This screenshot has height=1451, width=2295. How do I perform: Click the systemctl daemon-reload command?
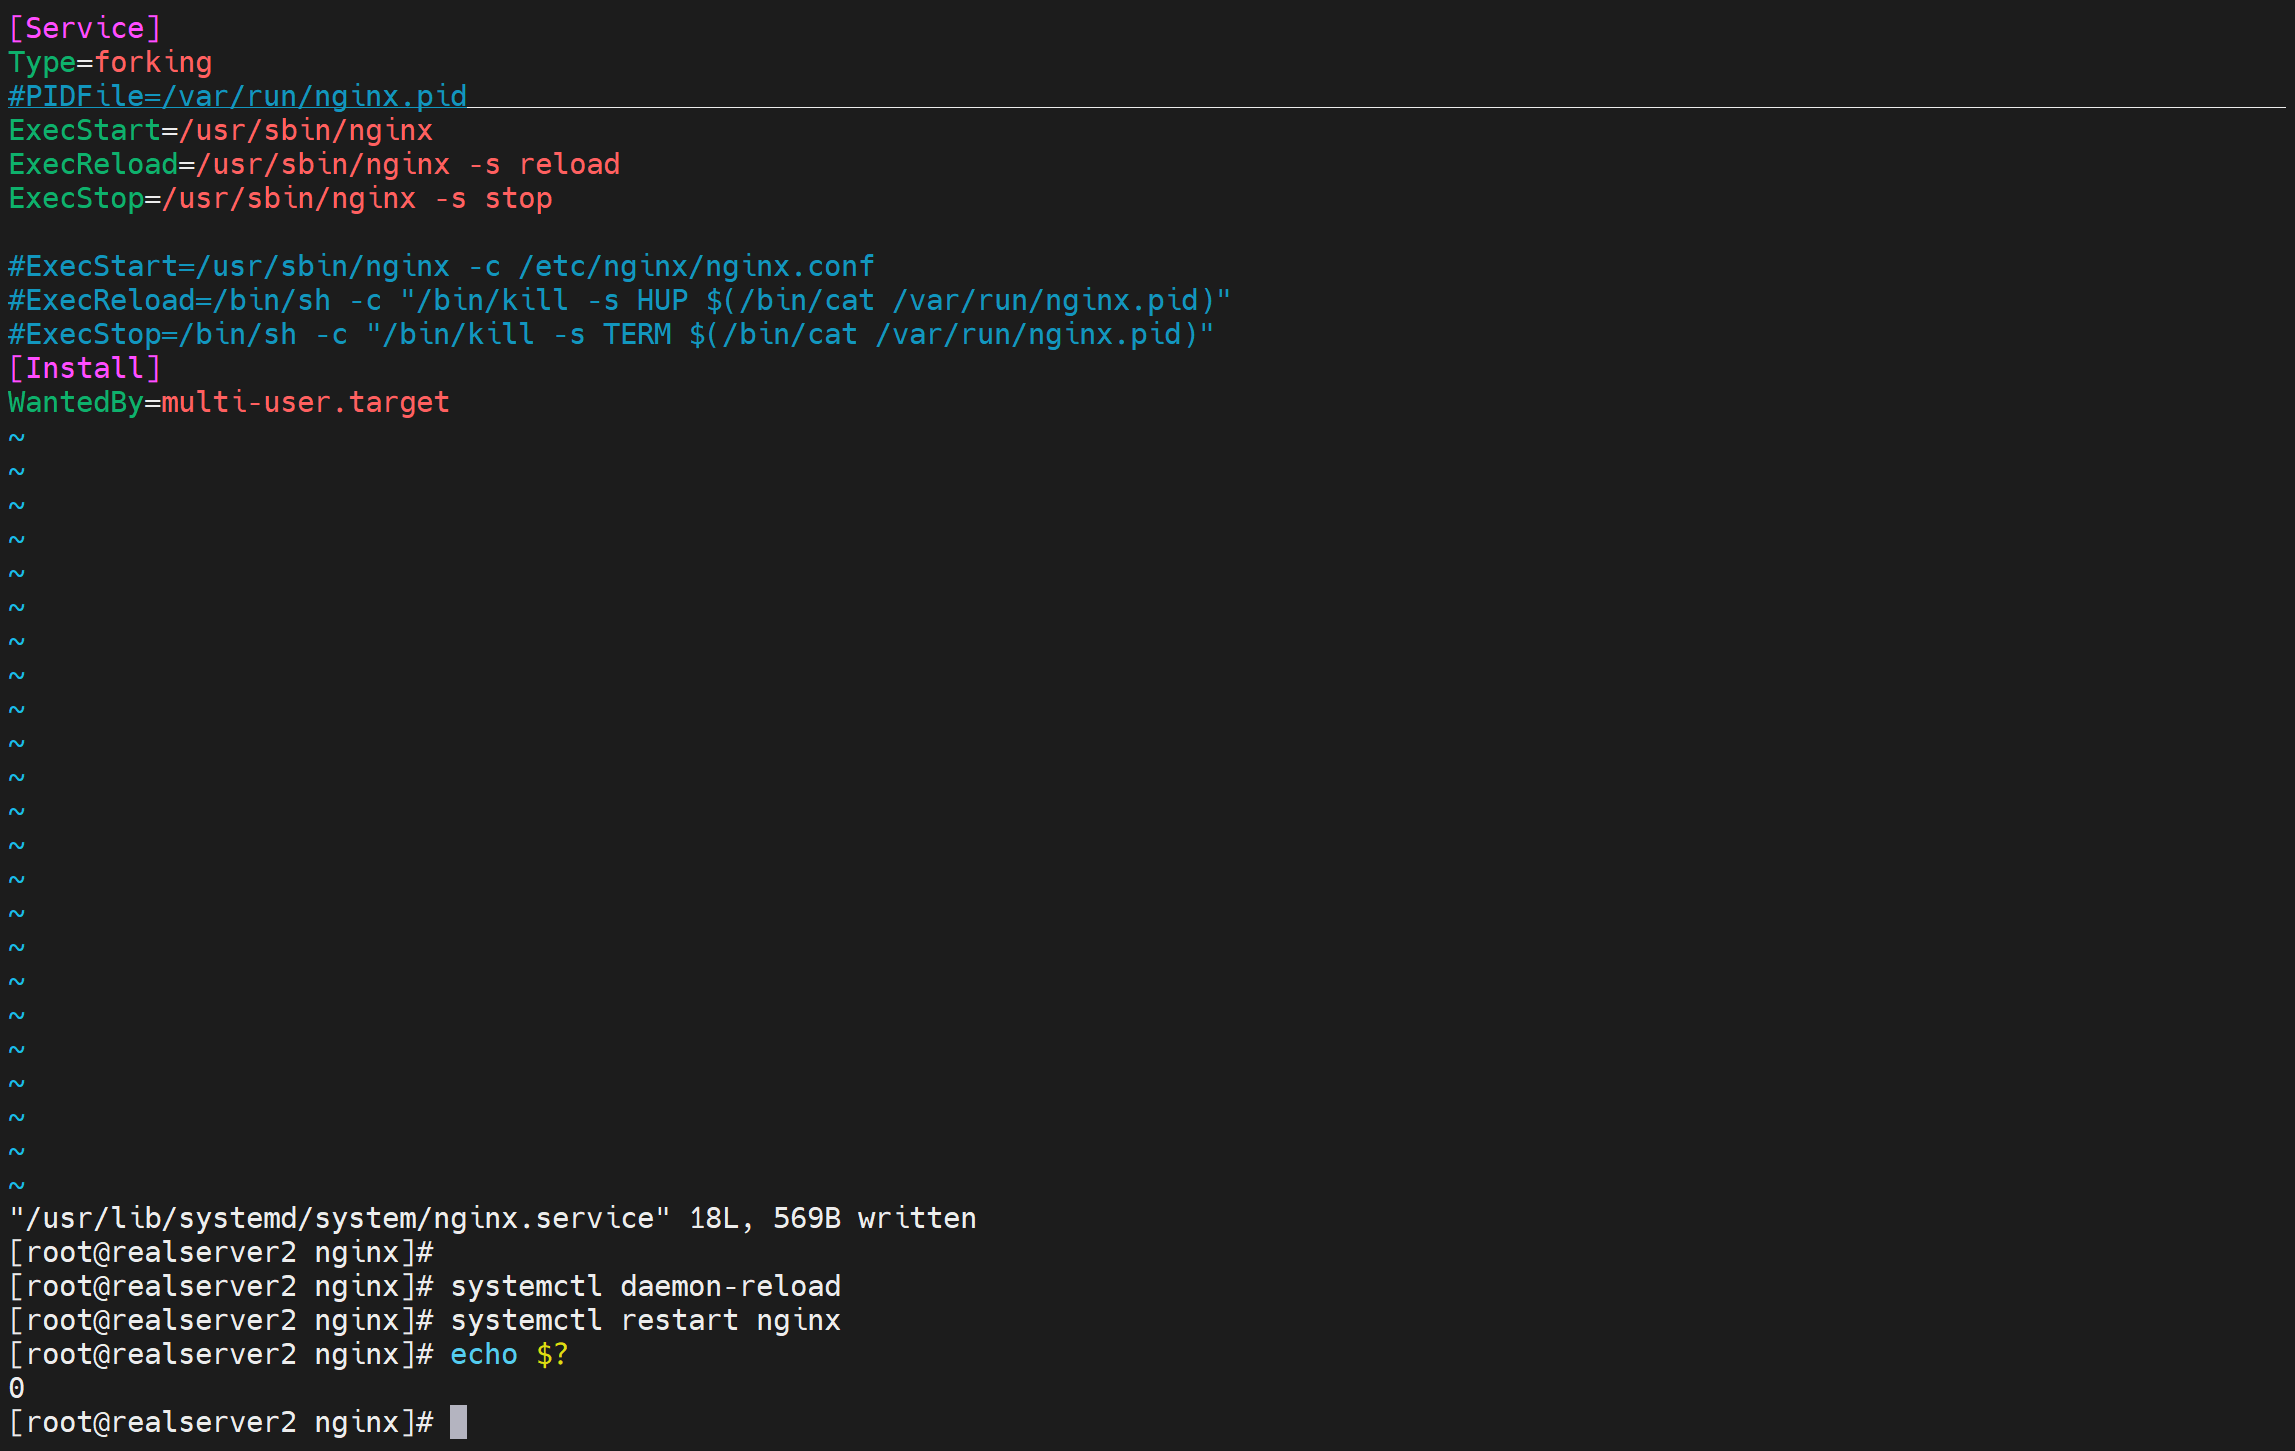coord(645,1286)
